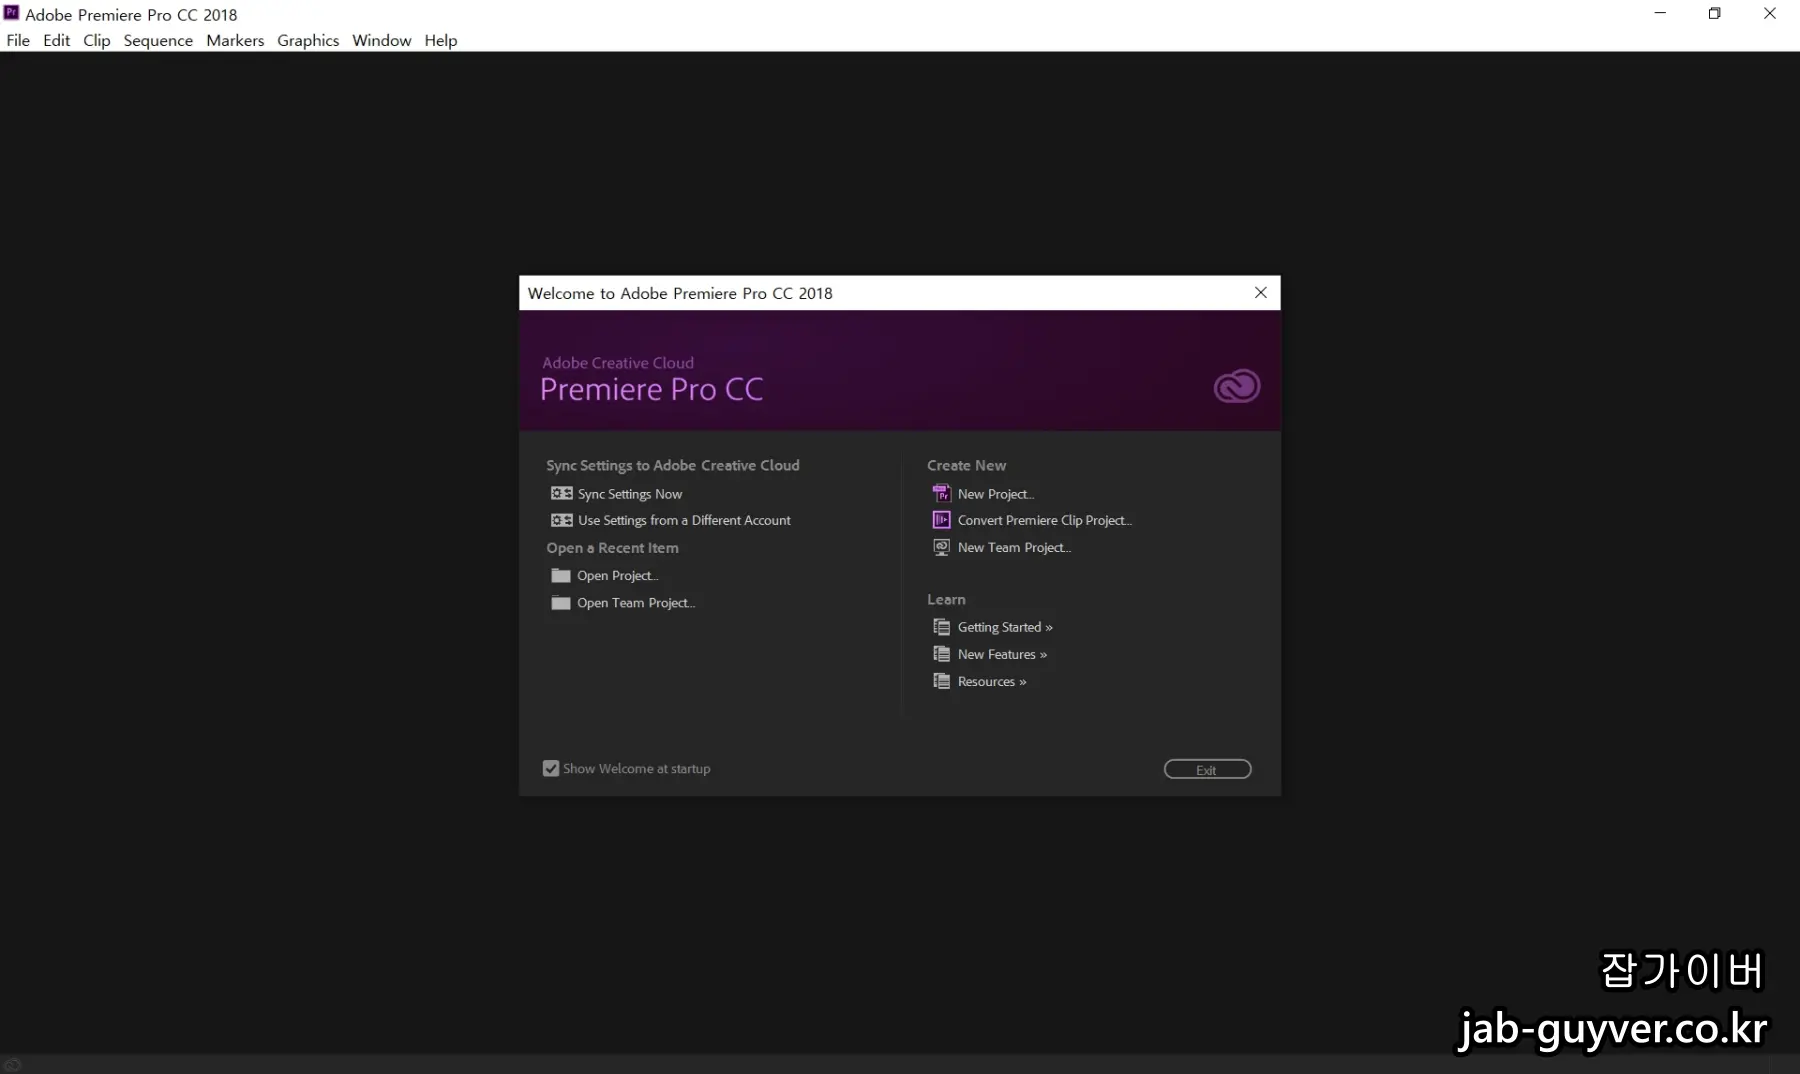Click the Sync Settings Now icon
Image resolution: width=1800 pixels, height=1074 pixels.
561,494
